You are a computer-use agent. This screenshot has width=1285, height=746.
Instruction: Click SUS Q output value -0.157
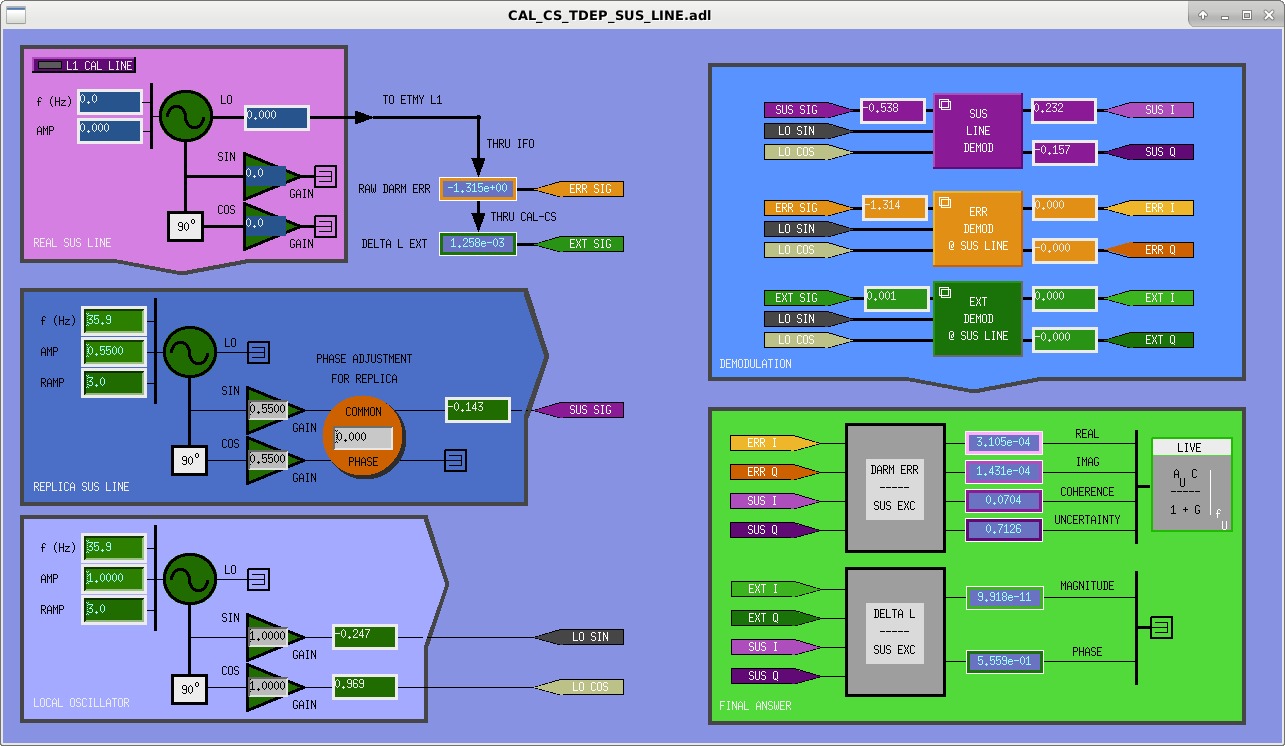pos(1064,152)
